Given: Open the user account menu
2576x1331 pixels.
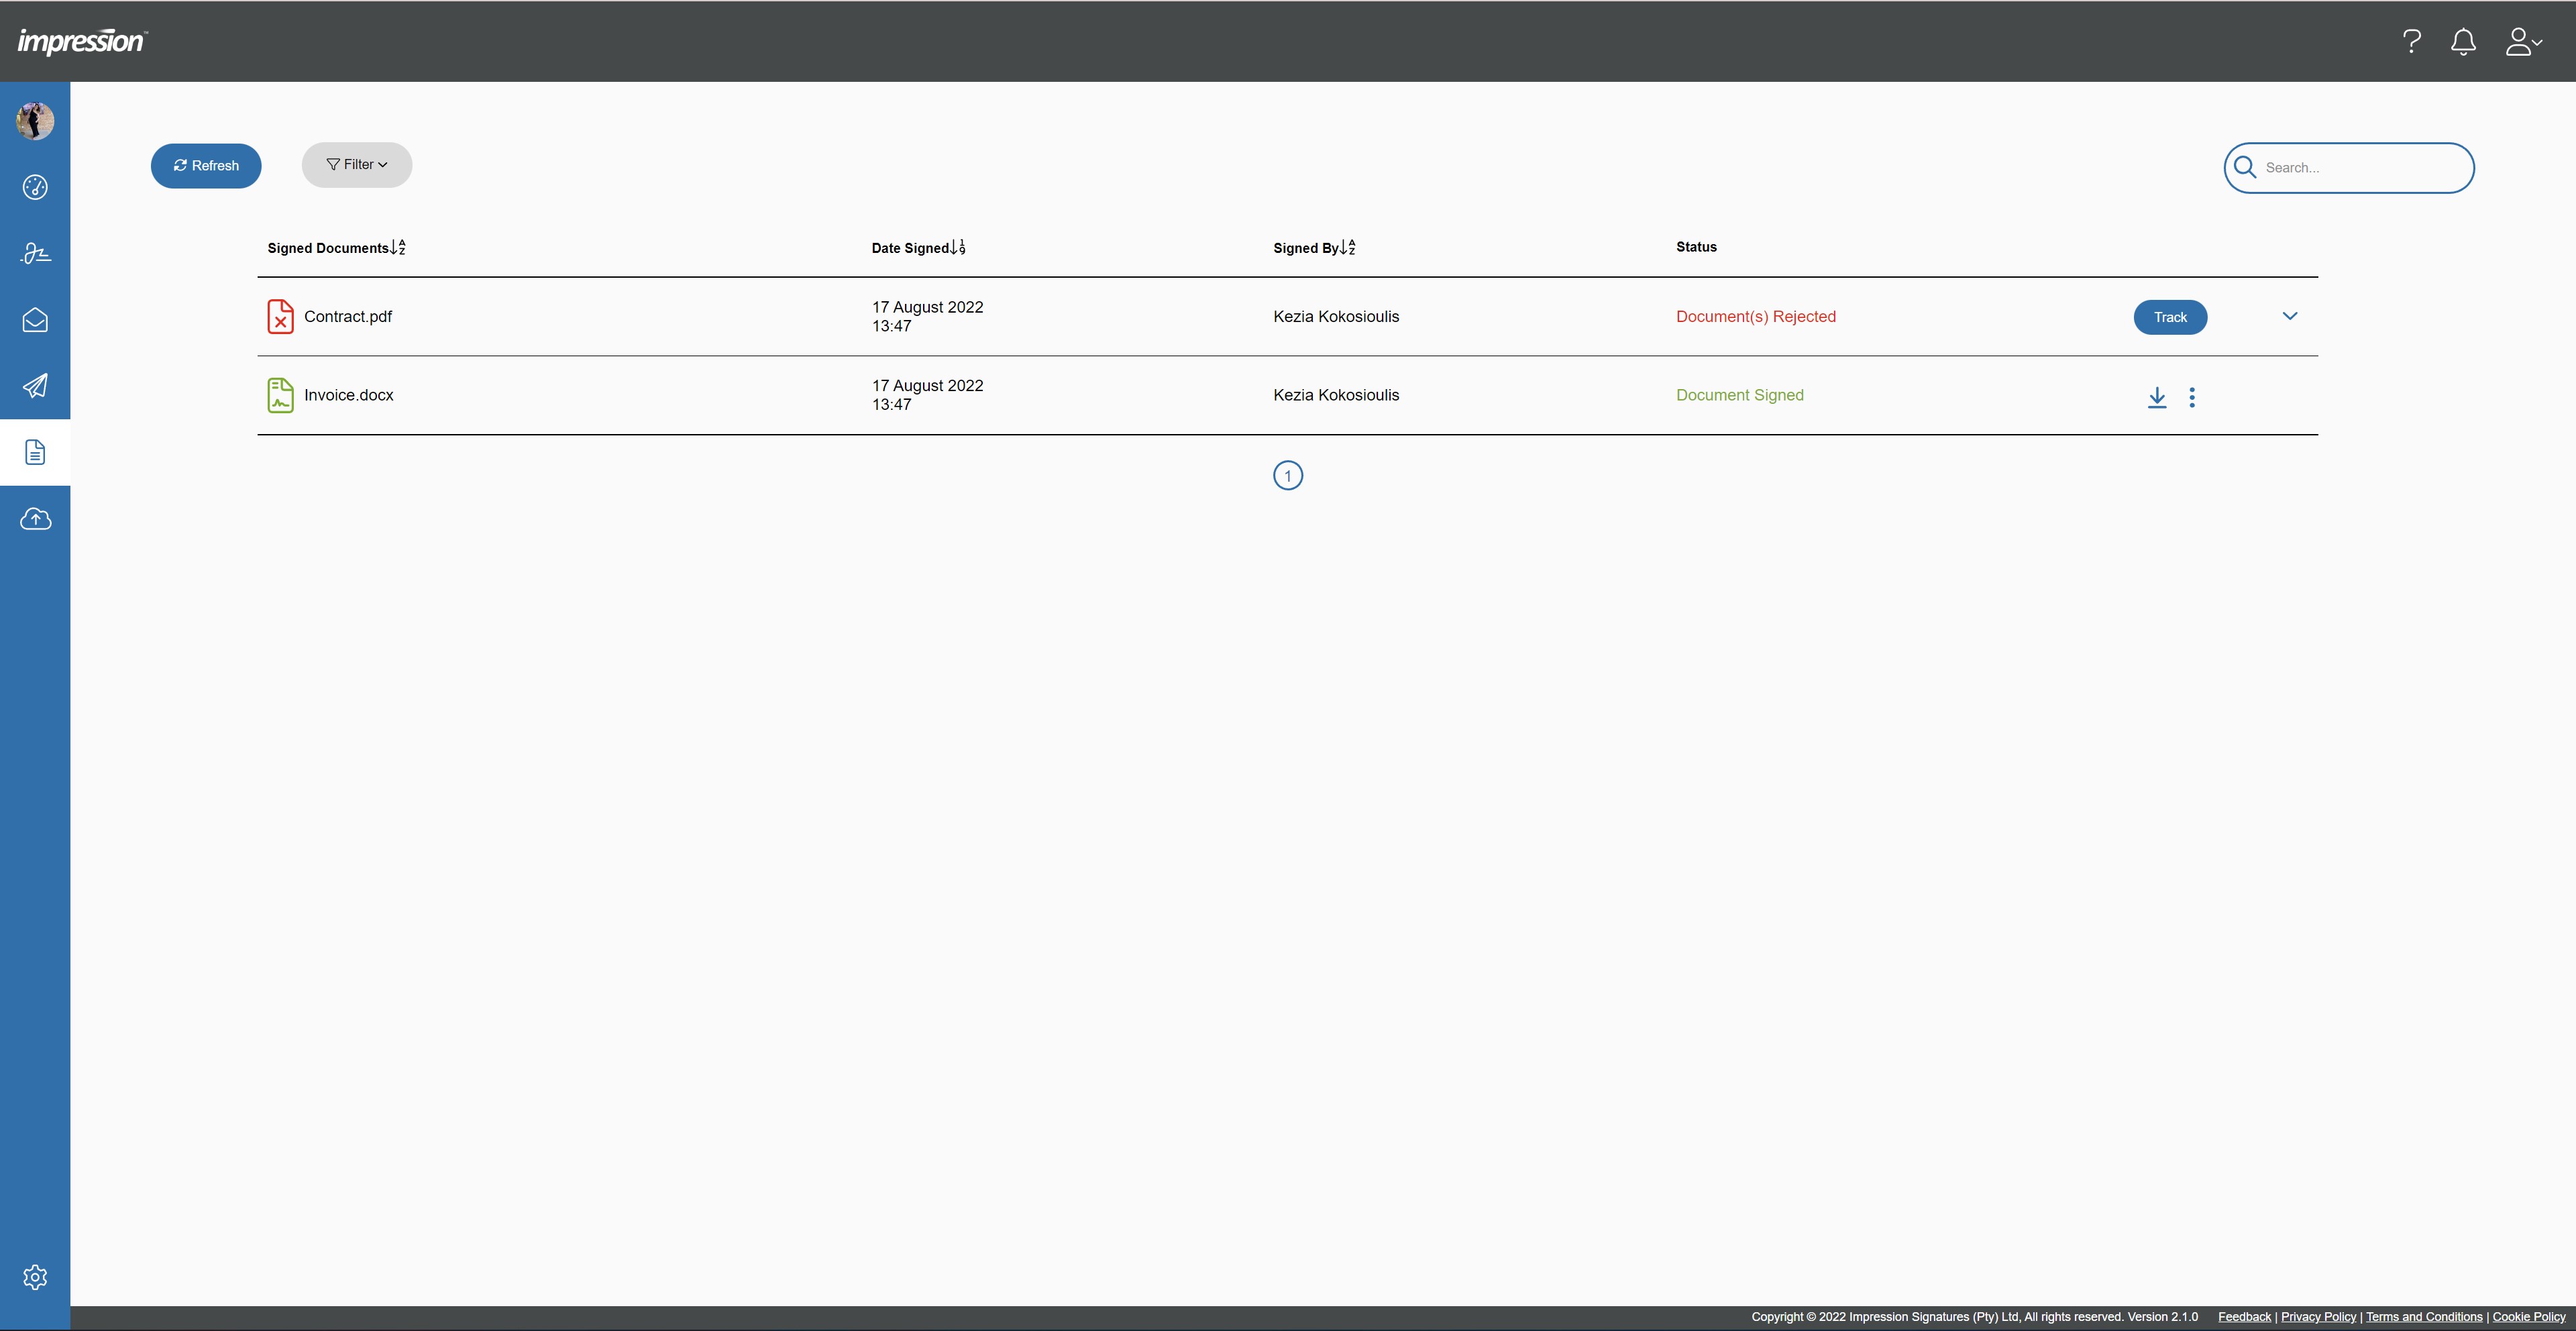Looking at the screenshot, I should click(x=2523, y=41).
